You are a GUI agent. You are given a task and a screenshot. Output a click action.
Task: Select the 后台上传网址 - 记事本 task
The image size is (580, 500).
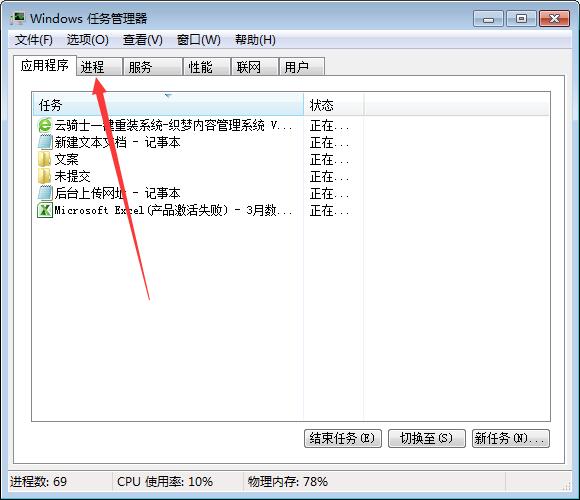point(109,193)
